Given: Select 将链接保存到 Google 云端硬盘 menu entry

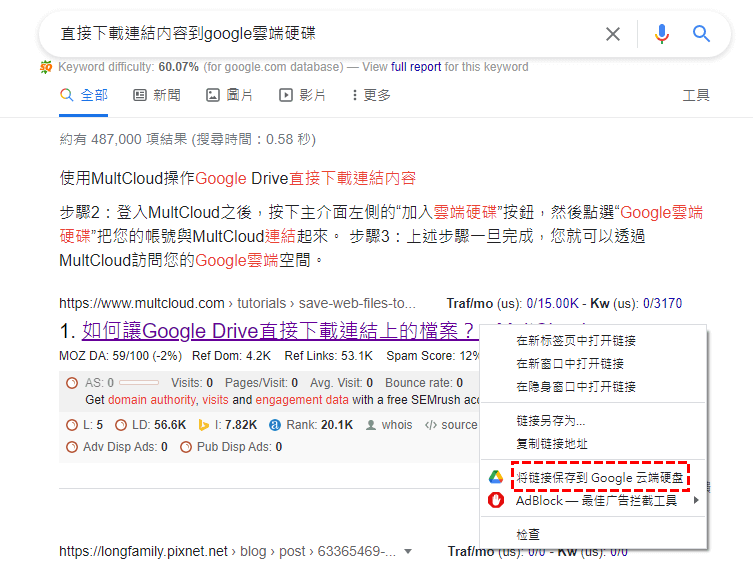Looking at the screenshot, I should [x=600, y=478].
